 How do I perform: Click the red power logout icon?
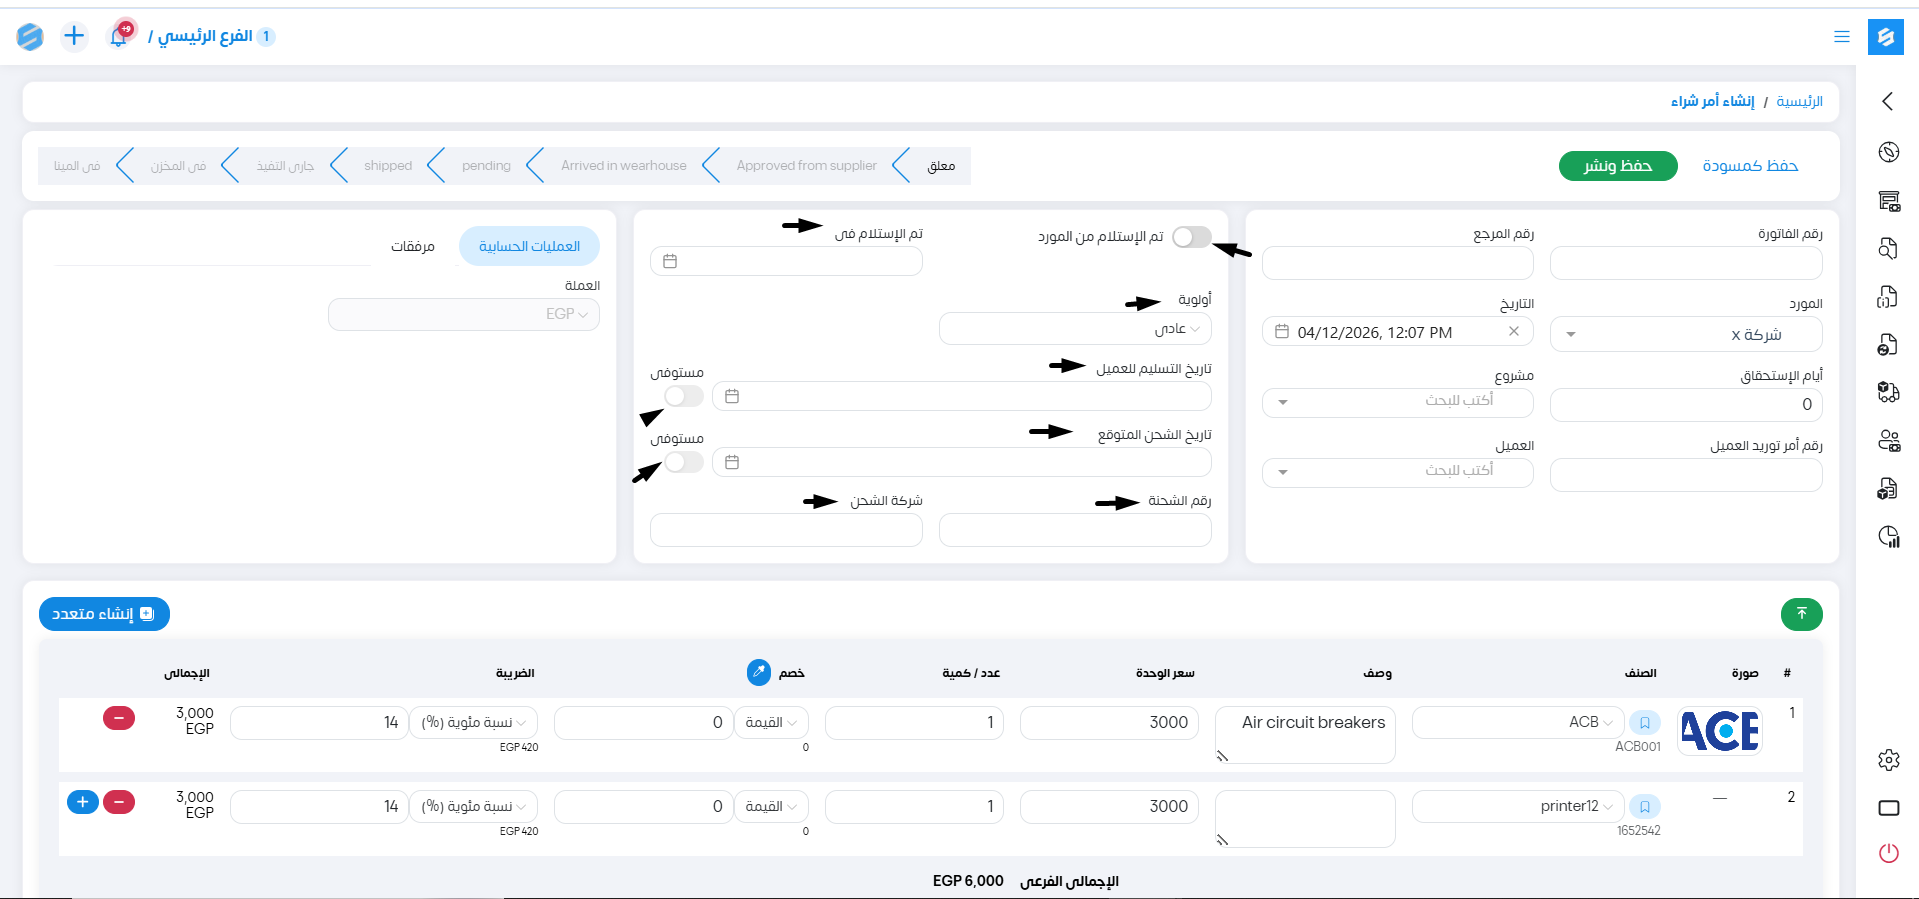(1888, 853)
